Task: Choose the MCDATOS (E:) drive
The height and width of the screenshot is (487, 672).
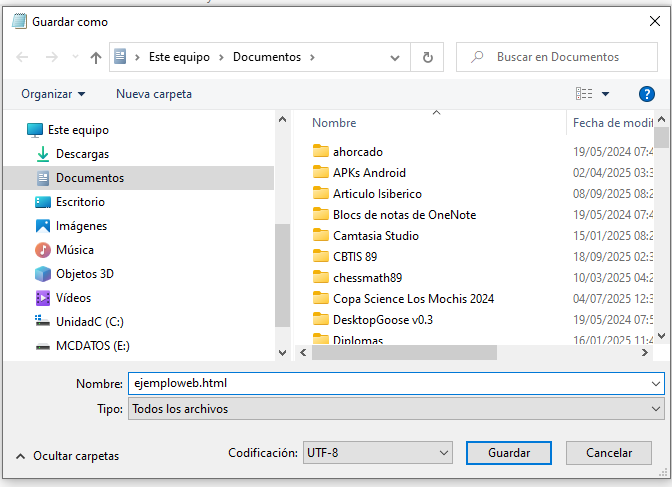Action: [x=92, y=346]
